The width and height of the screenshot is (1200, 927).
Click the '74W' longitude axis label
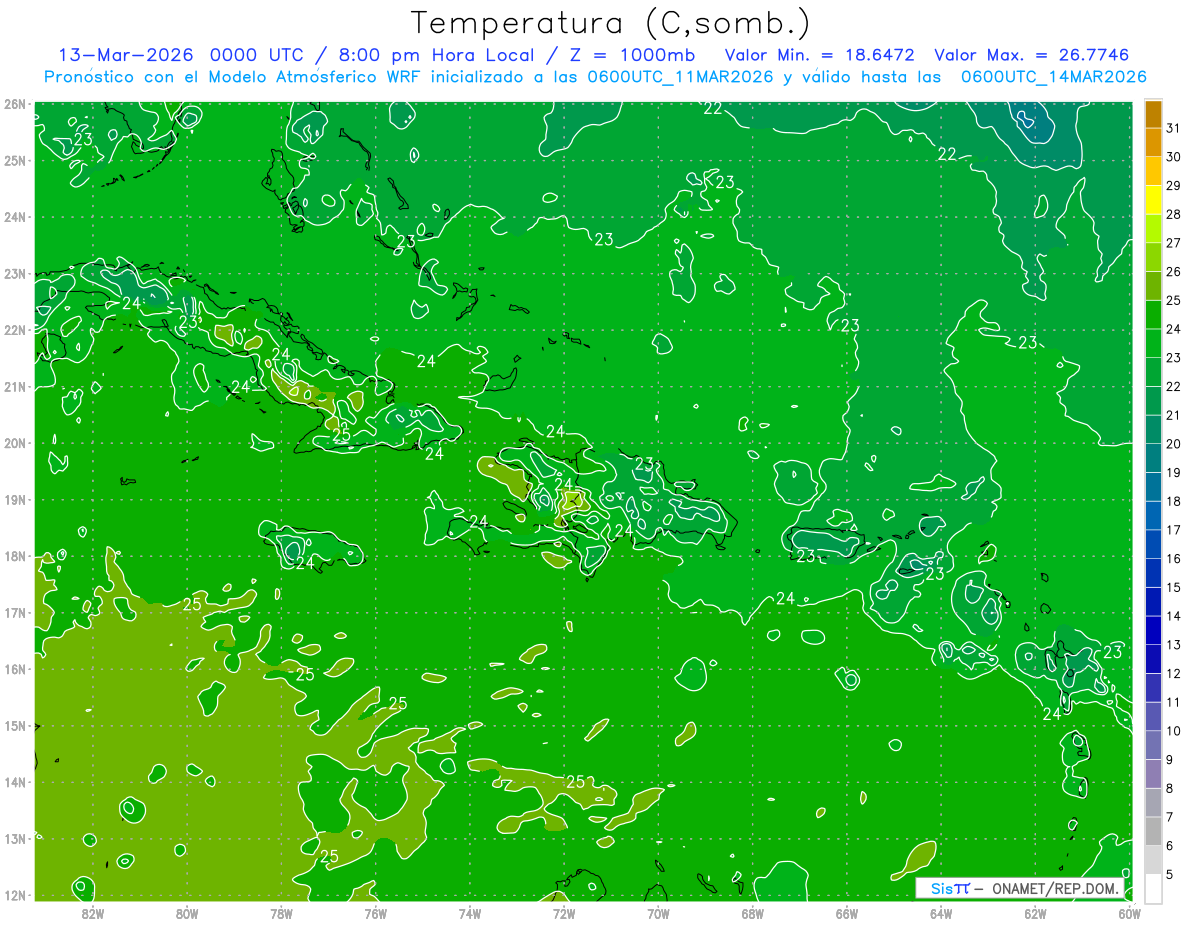(469, 913)
